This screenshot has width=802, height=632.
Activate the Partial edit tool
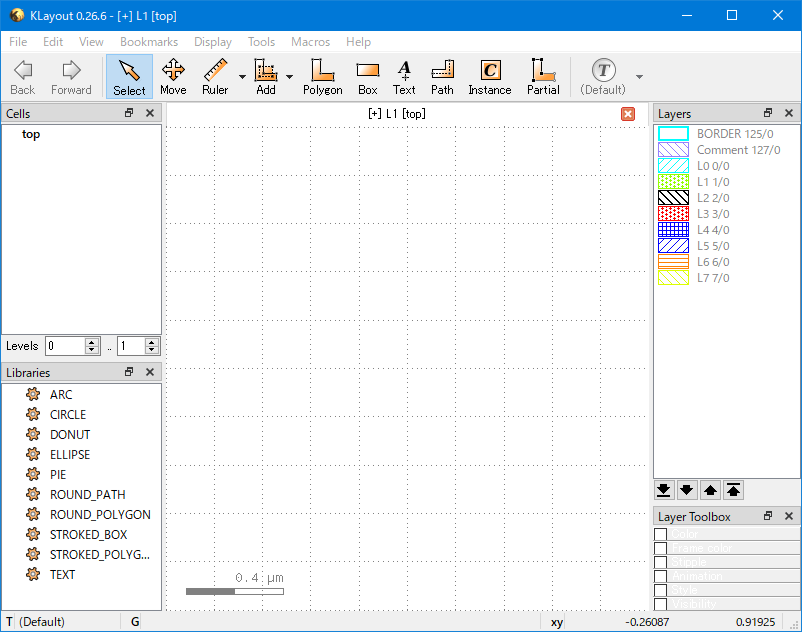(543, 77)
